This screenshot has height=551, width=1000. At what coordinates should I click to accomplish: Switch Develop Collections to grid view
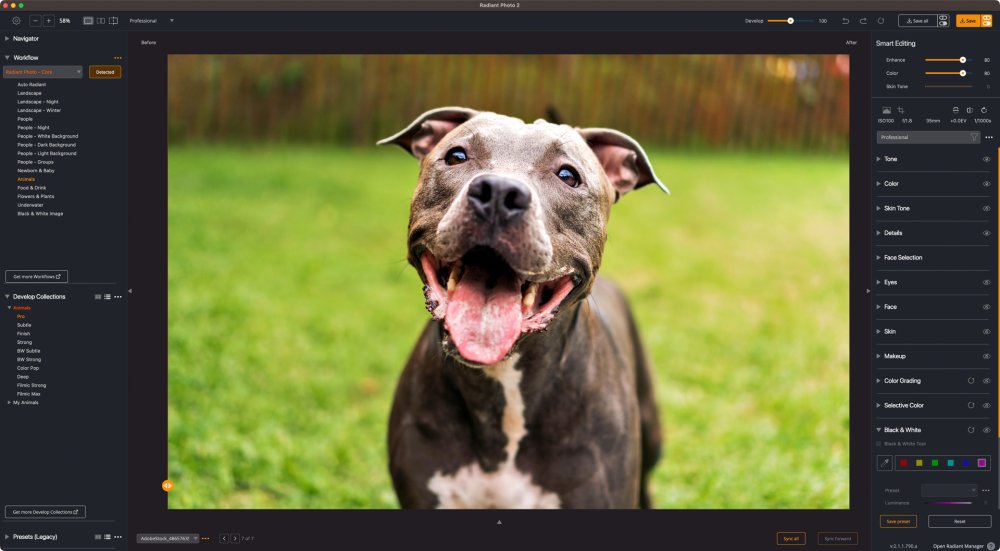pos(98,297)
